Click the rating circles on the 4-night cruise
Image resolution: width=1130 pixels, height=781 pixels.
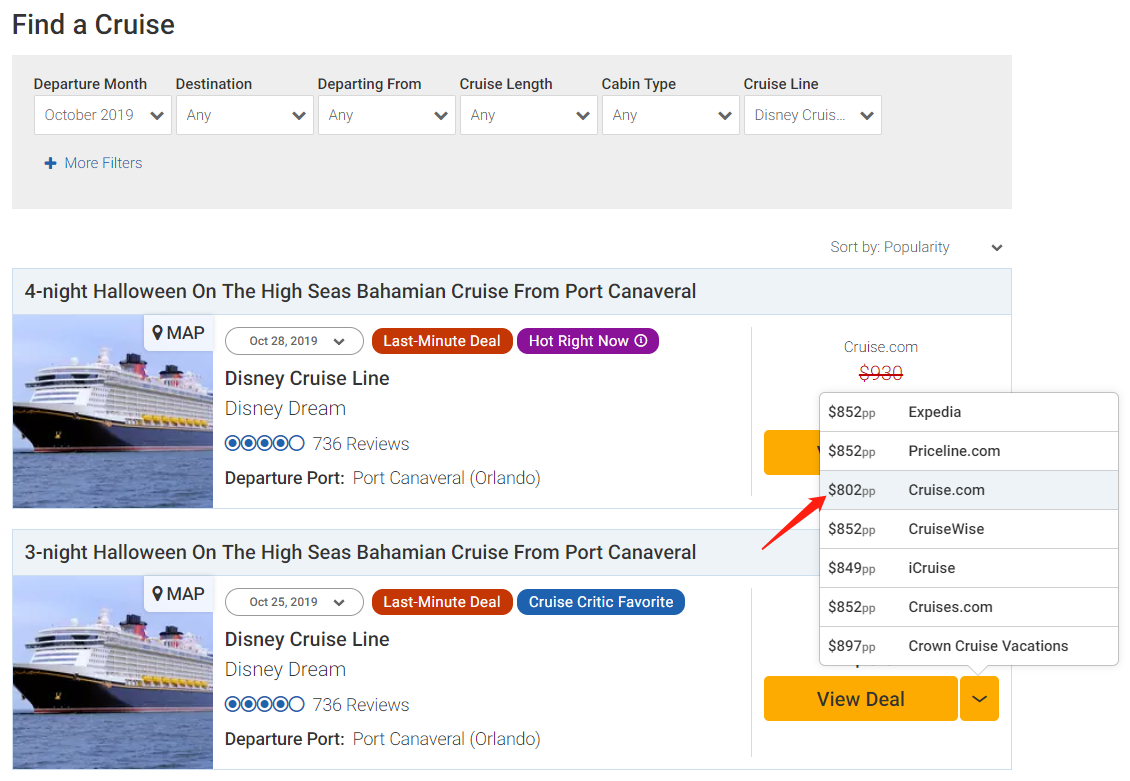(x=264, y=443)
